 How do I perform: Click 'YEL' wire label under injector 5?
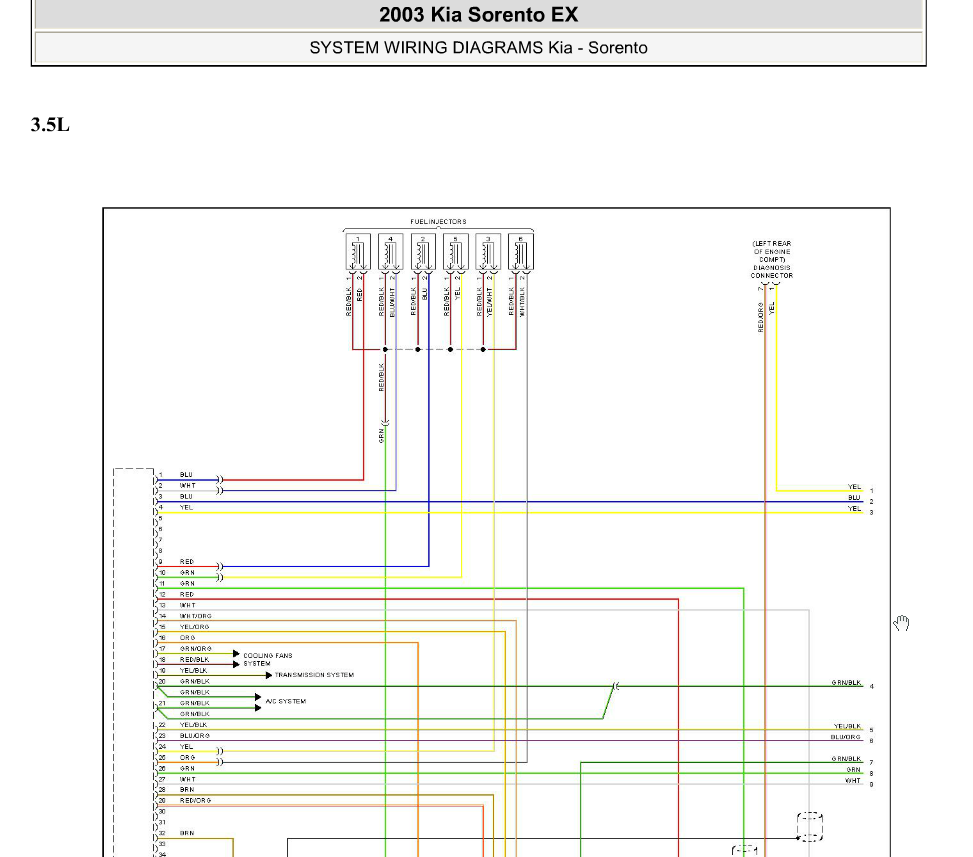(x=457, y=293)
